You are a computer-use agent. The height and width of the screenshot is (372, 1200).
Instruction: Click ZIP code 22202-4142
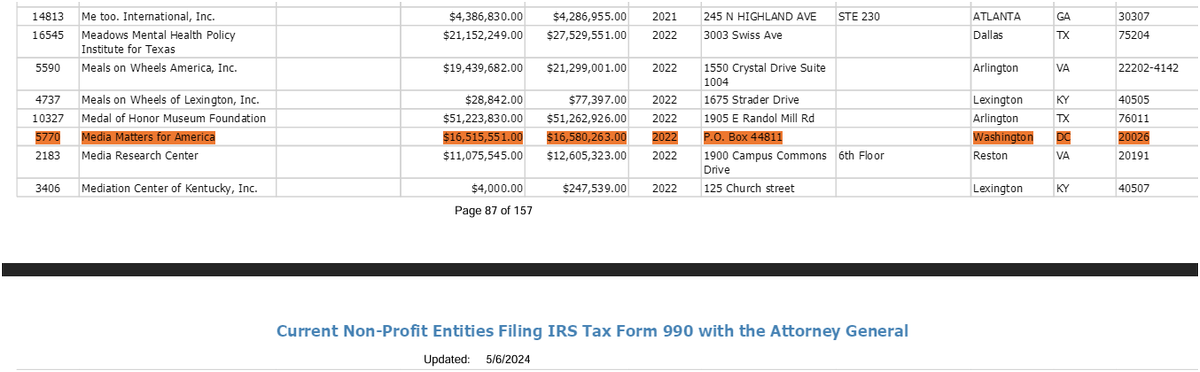pos(1149,68)
